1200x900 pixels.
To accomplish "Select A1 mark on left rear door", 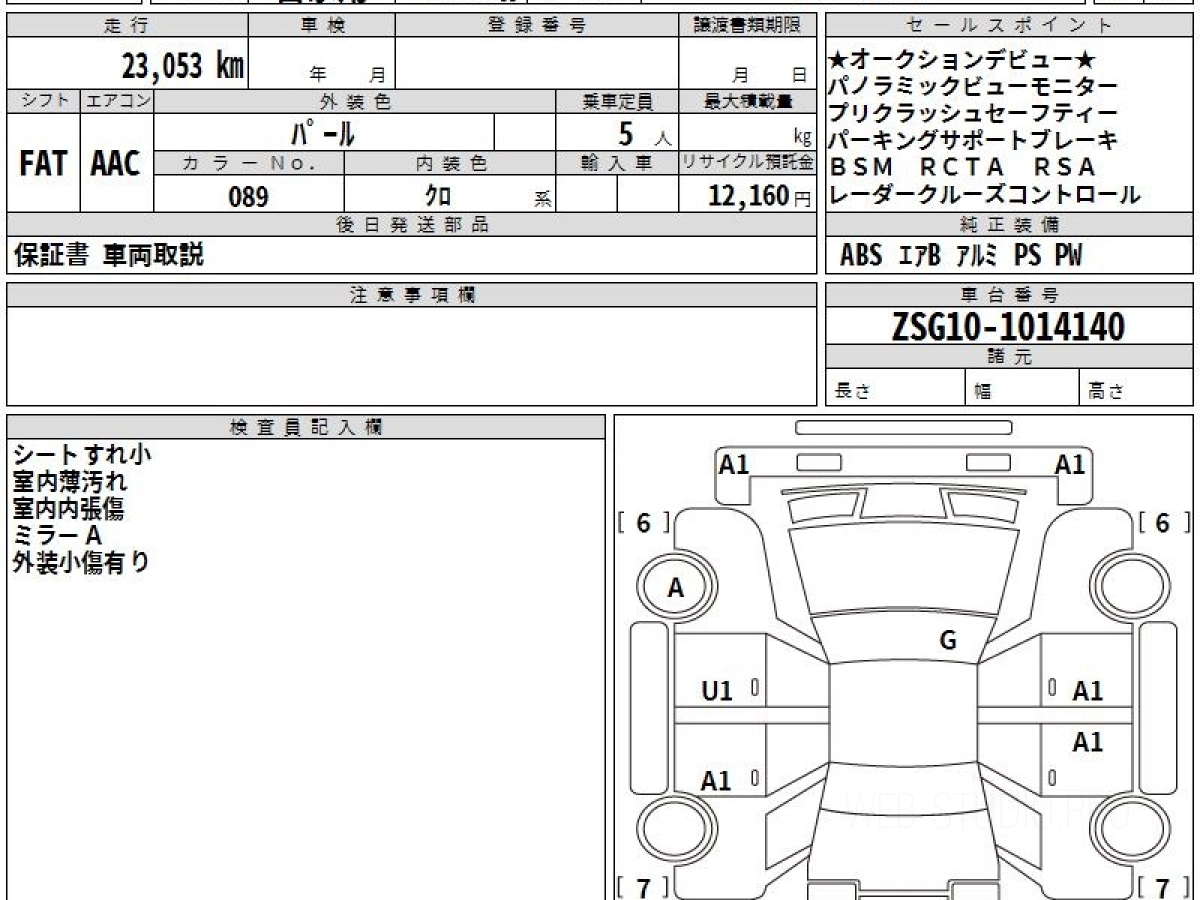I will [x=716, y=781].
